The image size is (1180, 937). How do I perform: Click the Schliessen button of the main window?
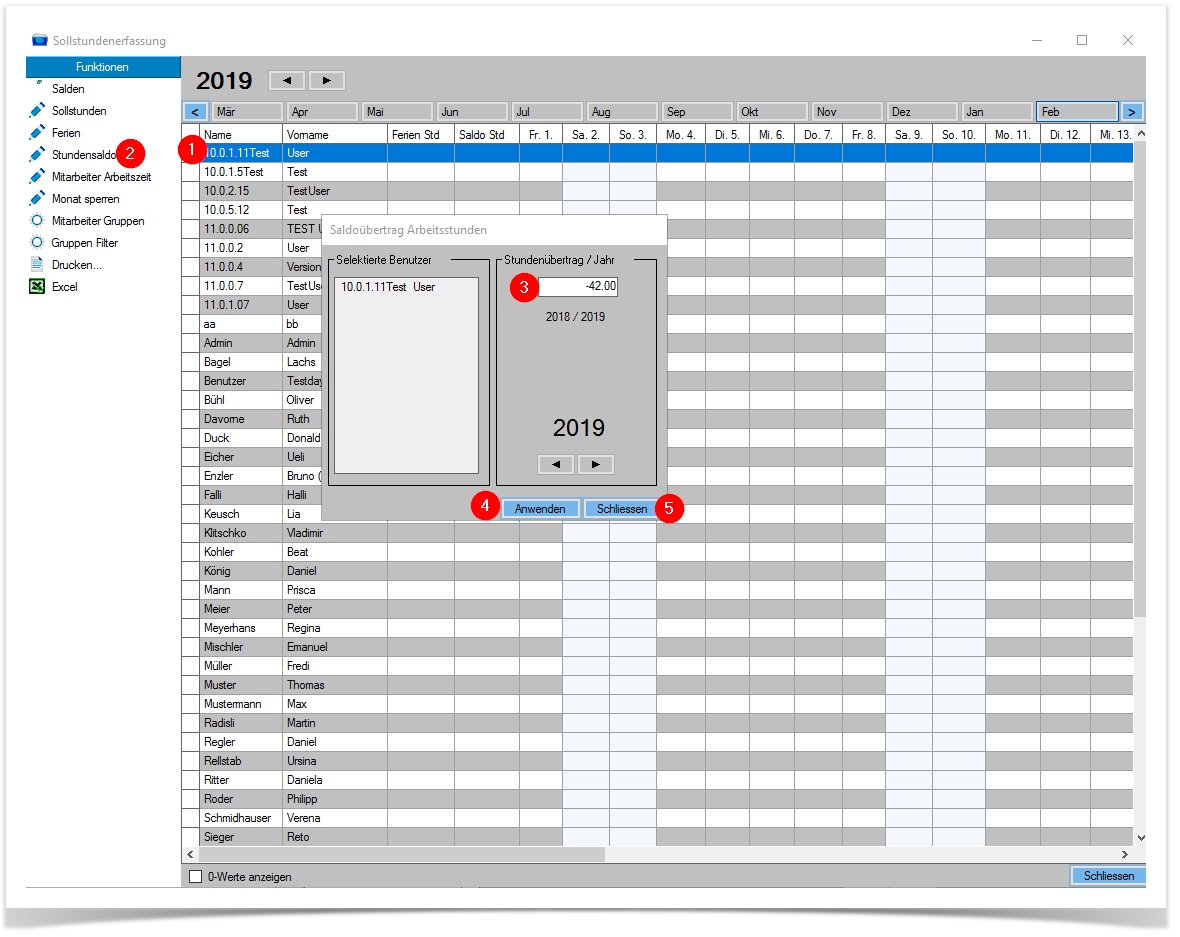click(1109, 876)
